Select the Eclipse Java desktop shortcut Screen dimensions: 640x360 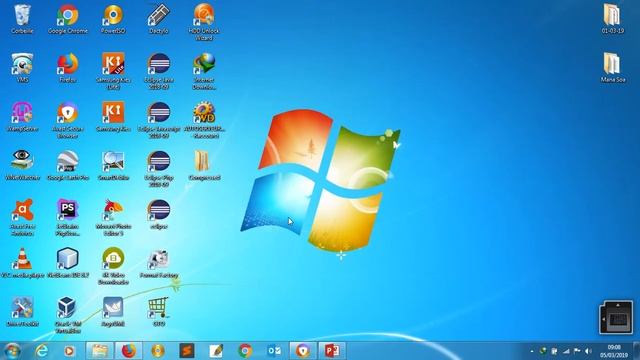pos(159,71)
